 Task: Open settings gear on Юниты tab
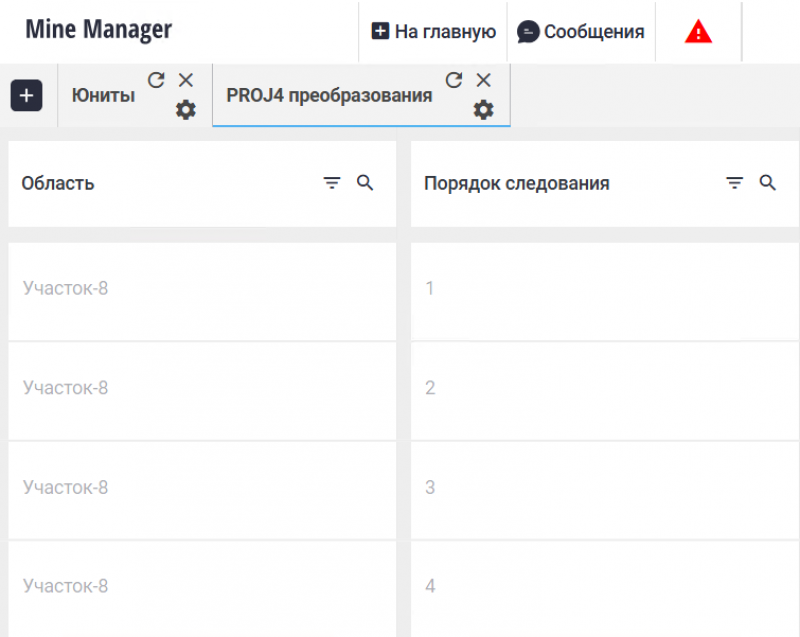(x=185, y=110)
